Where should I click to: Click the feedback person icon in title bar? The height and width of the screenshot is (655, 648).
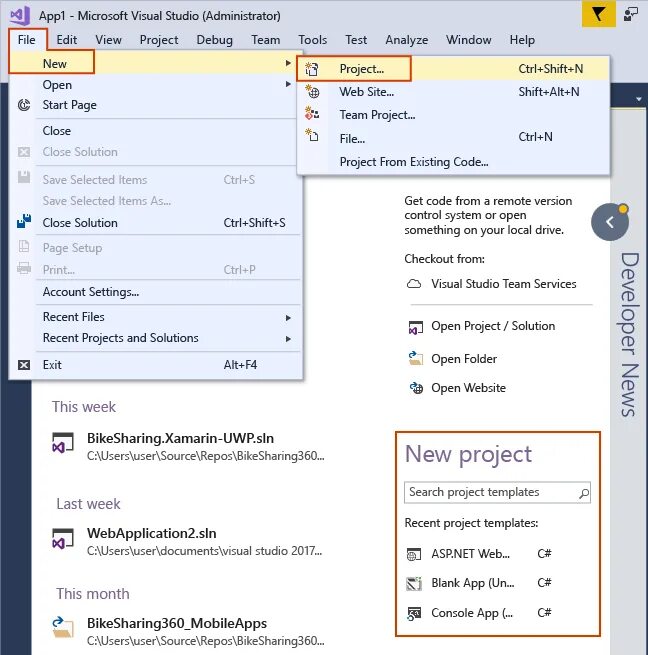point(630,14)
